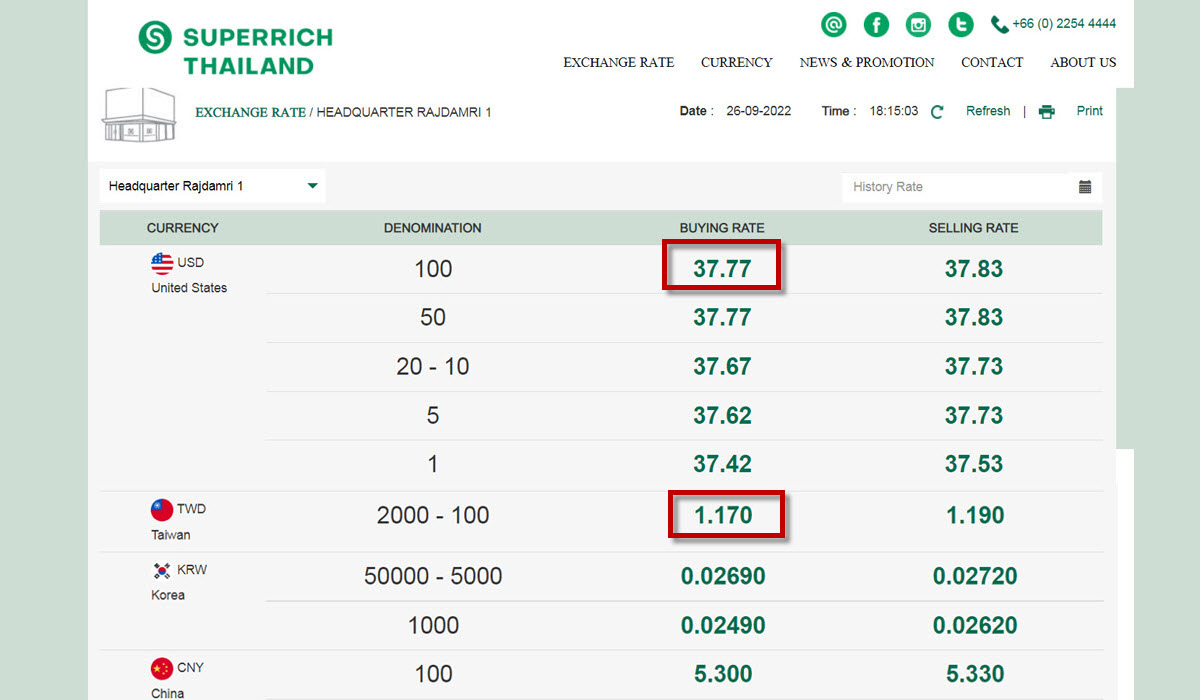Select the TWD 2000 - 100 denomination

433,516
